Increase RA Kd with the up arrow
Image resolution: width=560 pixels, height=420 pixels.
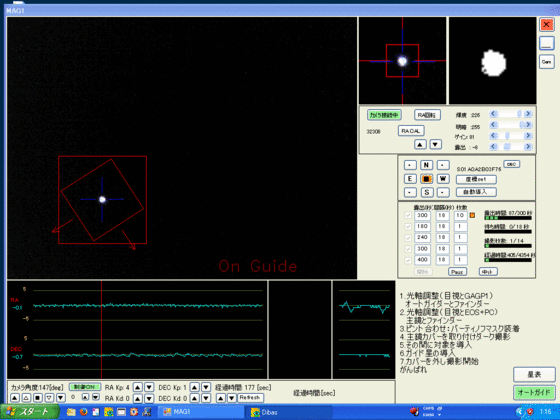(x=138, y=398)
